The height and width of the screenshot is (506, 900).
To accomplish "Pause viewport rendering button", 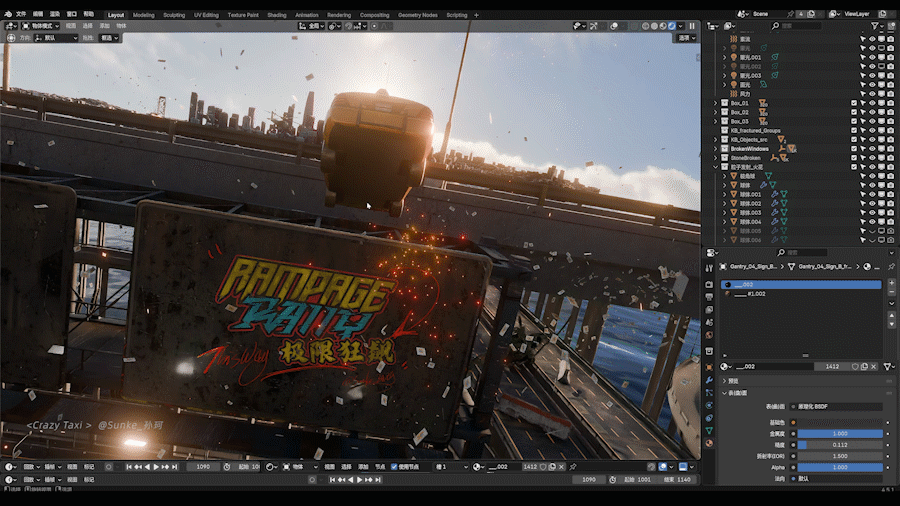I will click(x=692, y=26).
